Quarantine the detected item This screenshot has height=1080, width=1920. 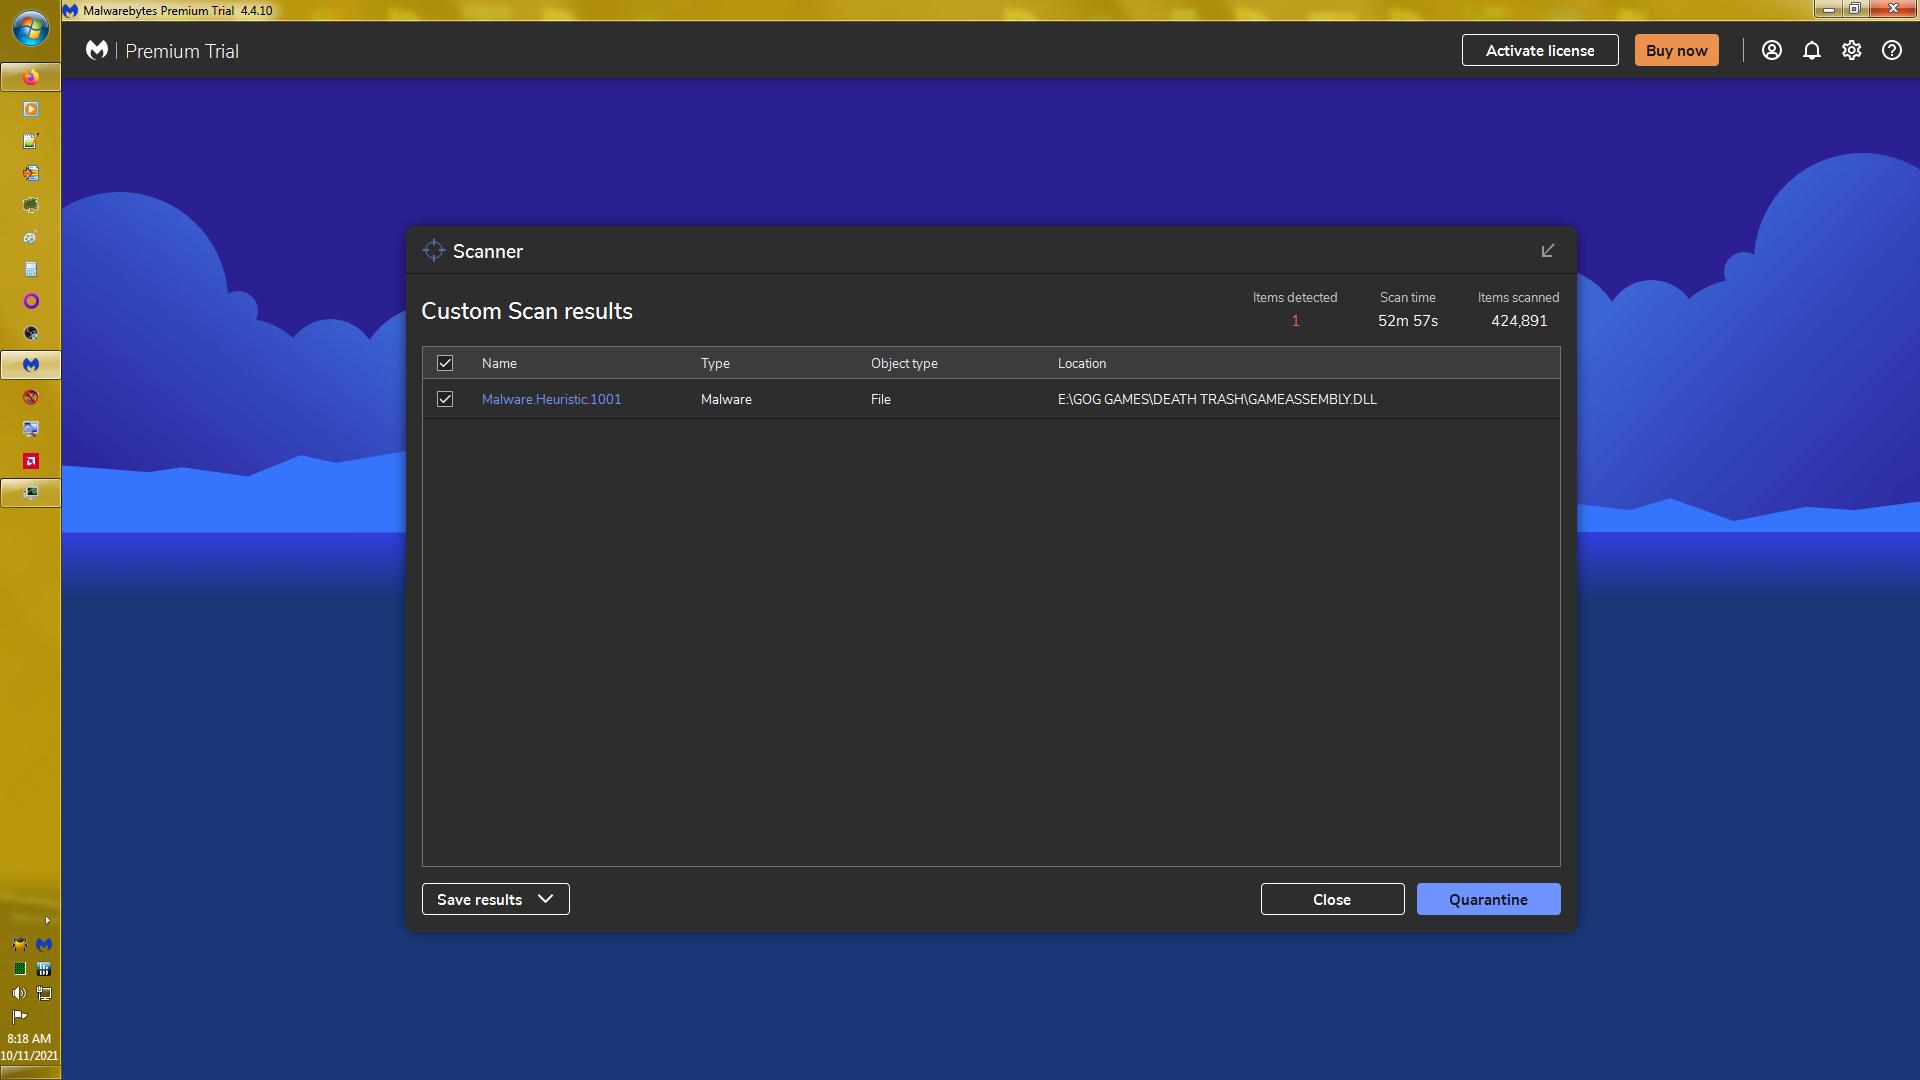click(x=1488, y=899)
